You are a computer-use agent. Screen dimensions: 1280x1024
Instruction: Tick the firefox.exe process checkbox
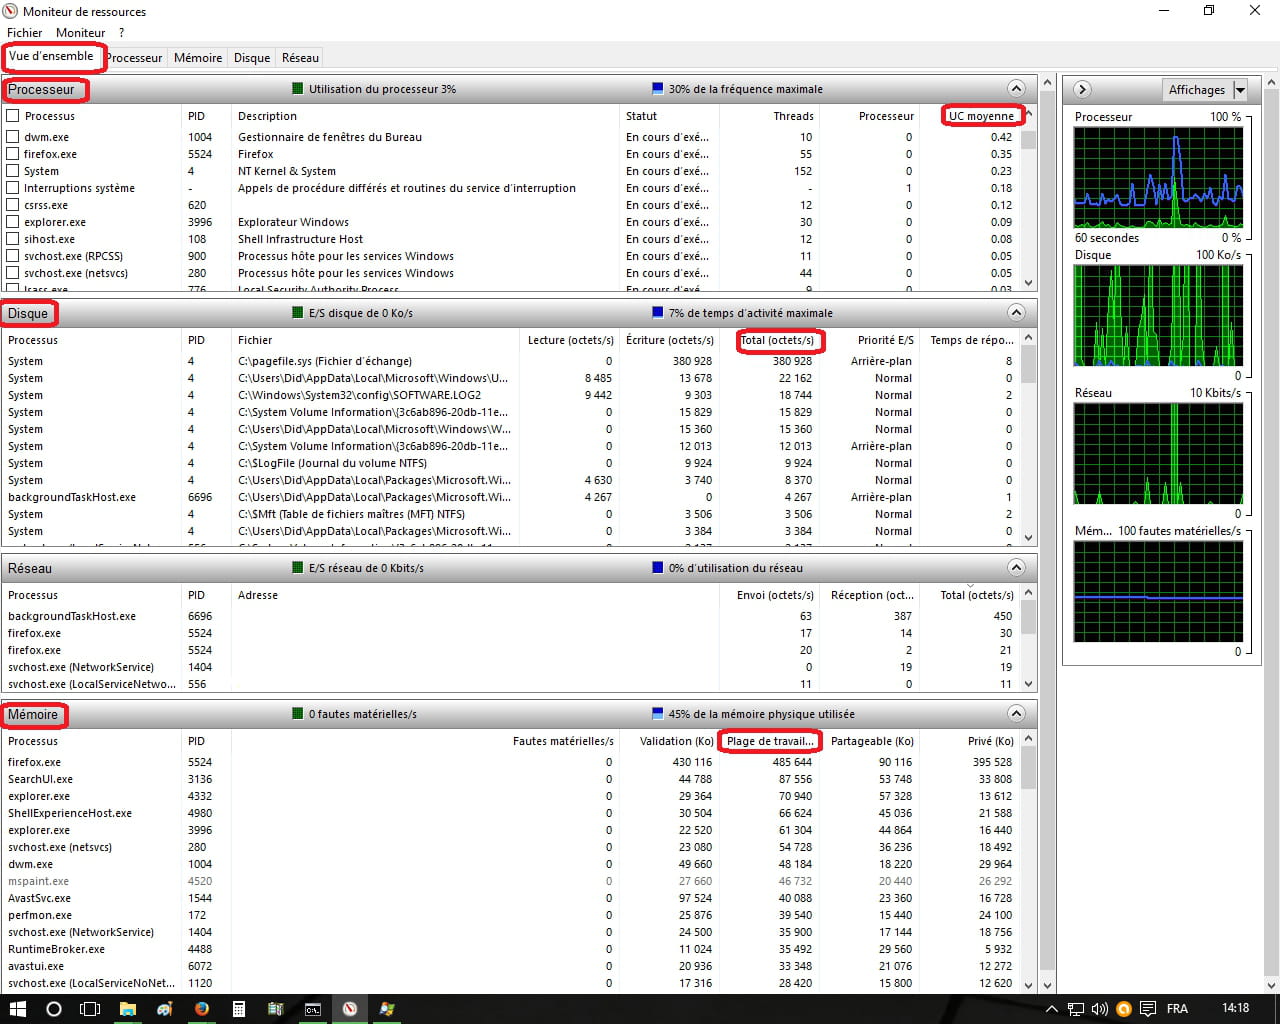[x=13, y=154]
